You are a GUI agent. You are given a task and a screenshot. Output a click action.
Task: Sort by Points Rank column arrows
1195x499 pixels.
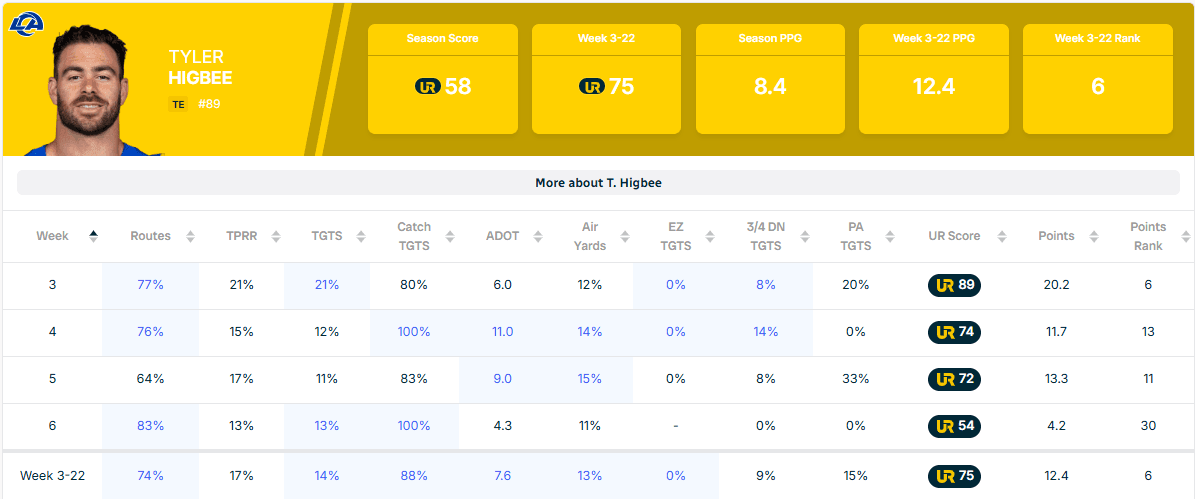point(1185,236)
